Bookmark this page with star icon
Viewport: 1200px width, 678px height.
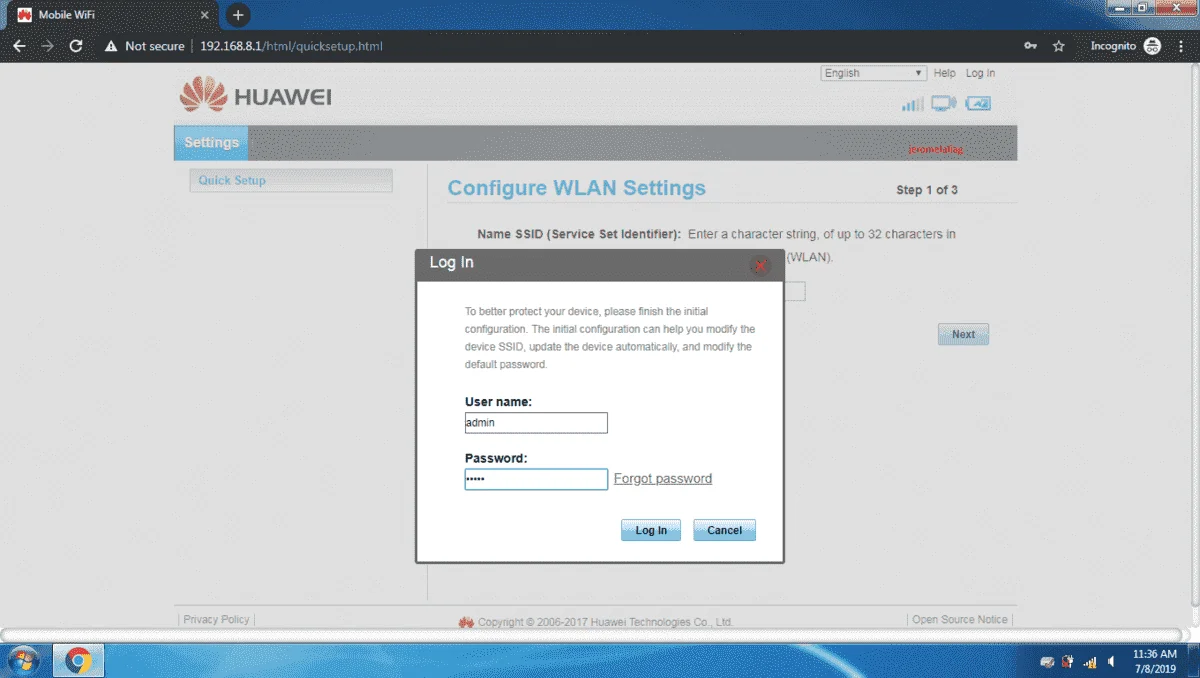click(x=1059, y=46)
